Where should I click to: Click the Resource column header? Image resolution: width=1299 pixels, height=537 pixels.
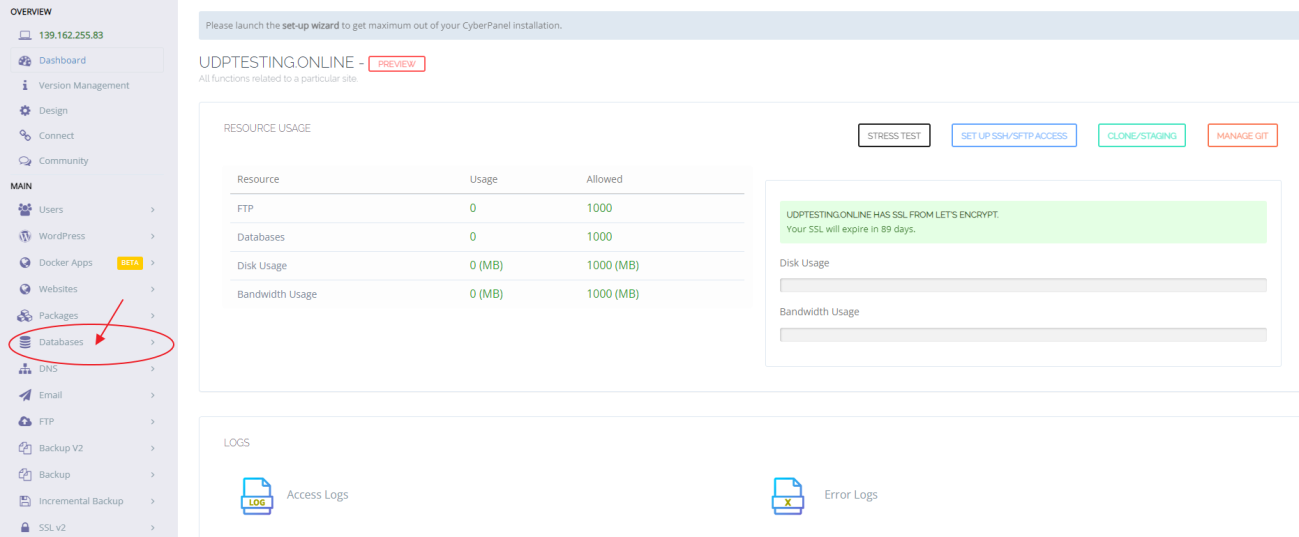258,180
